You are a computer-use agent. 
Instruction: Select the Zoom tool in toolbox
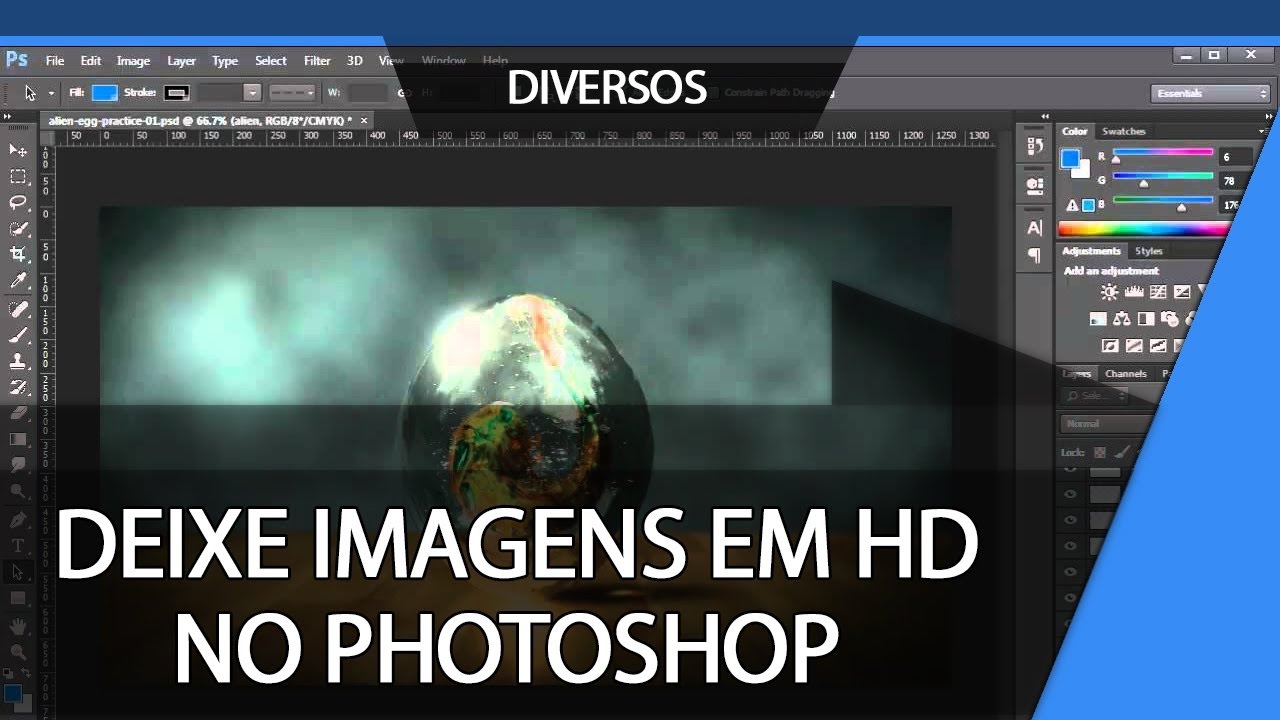click(x=18, y=653)
